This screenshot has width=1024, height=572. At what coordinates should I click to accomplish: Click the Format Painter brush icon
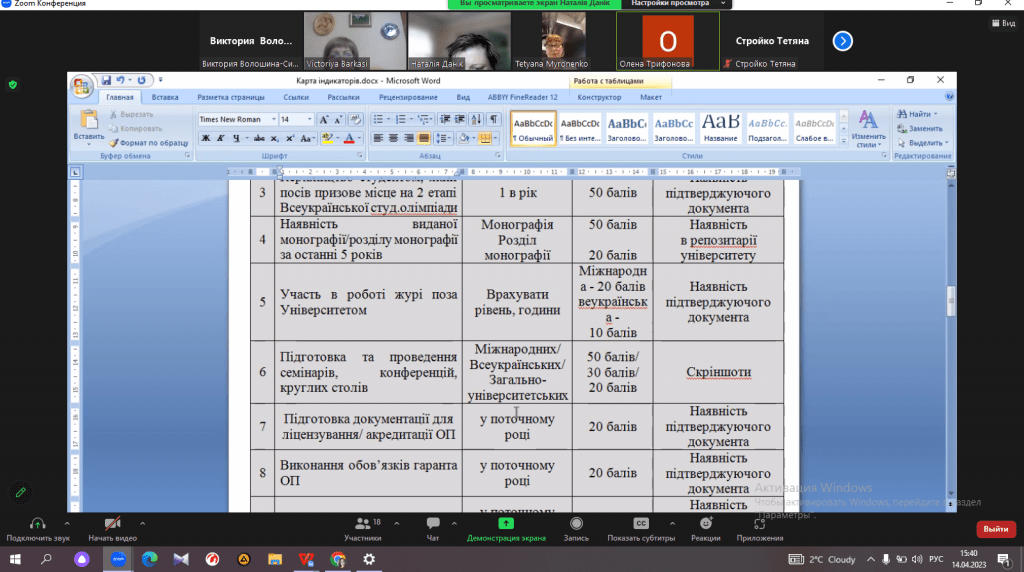[x=112, y=143]
